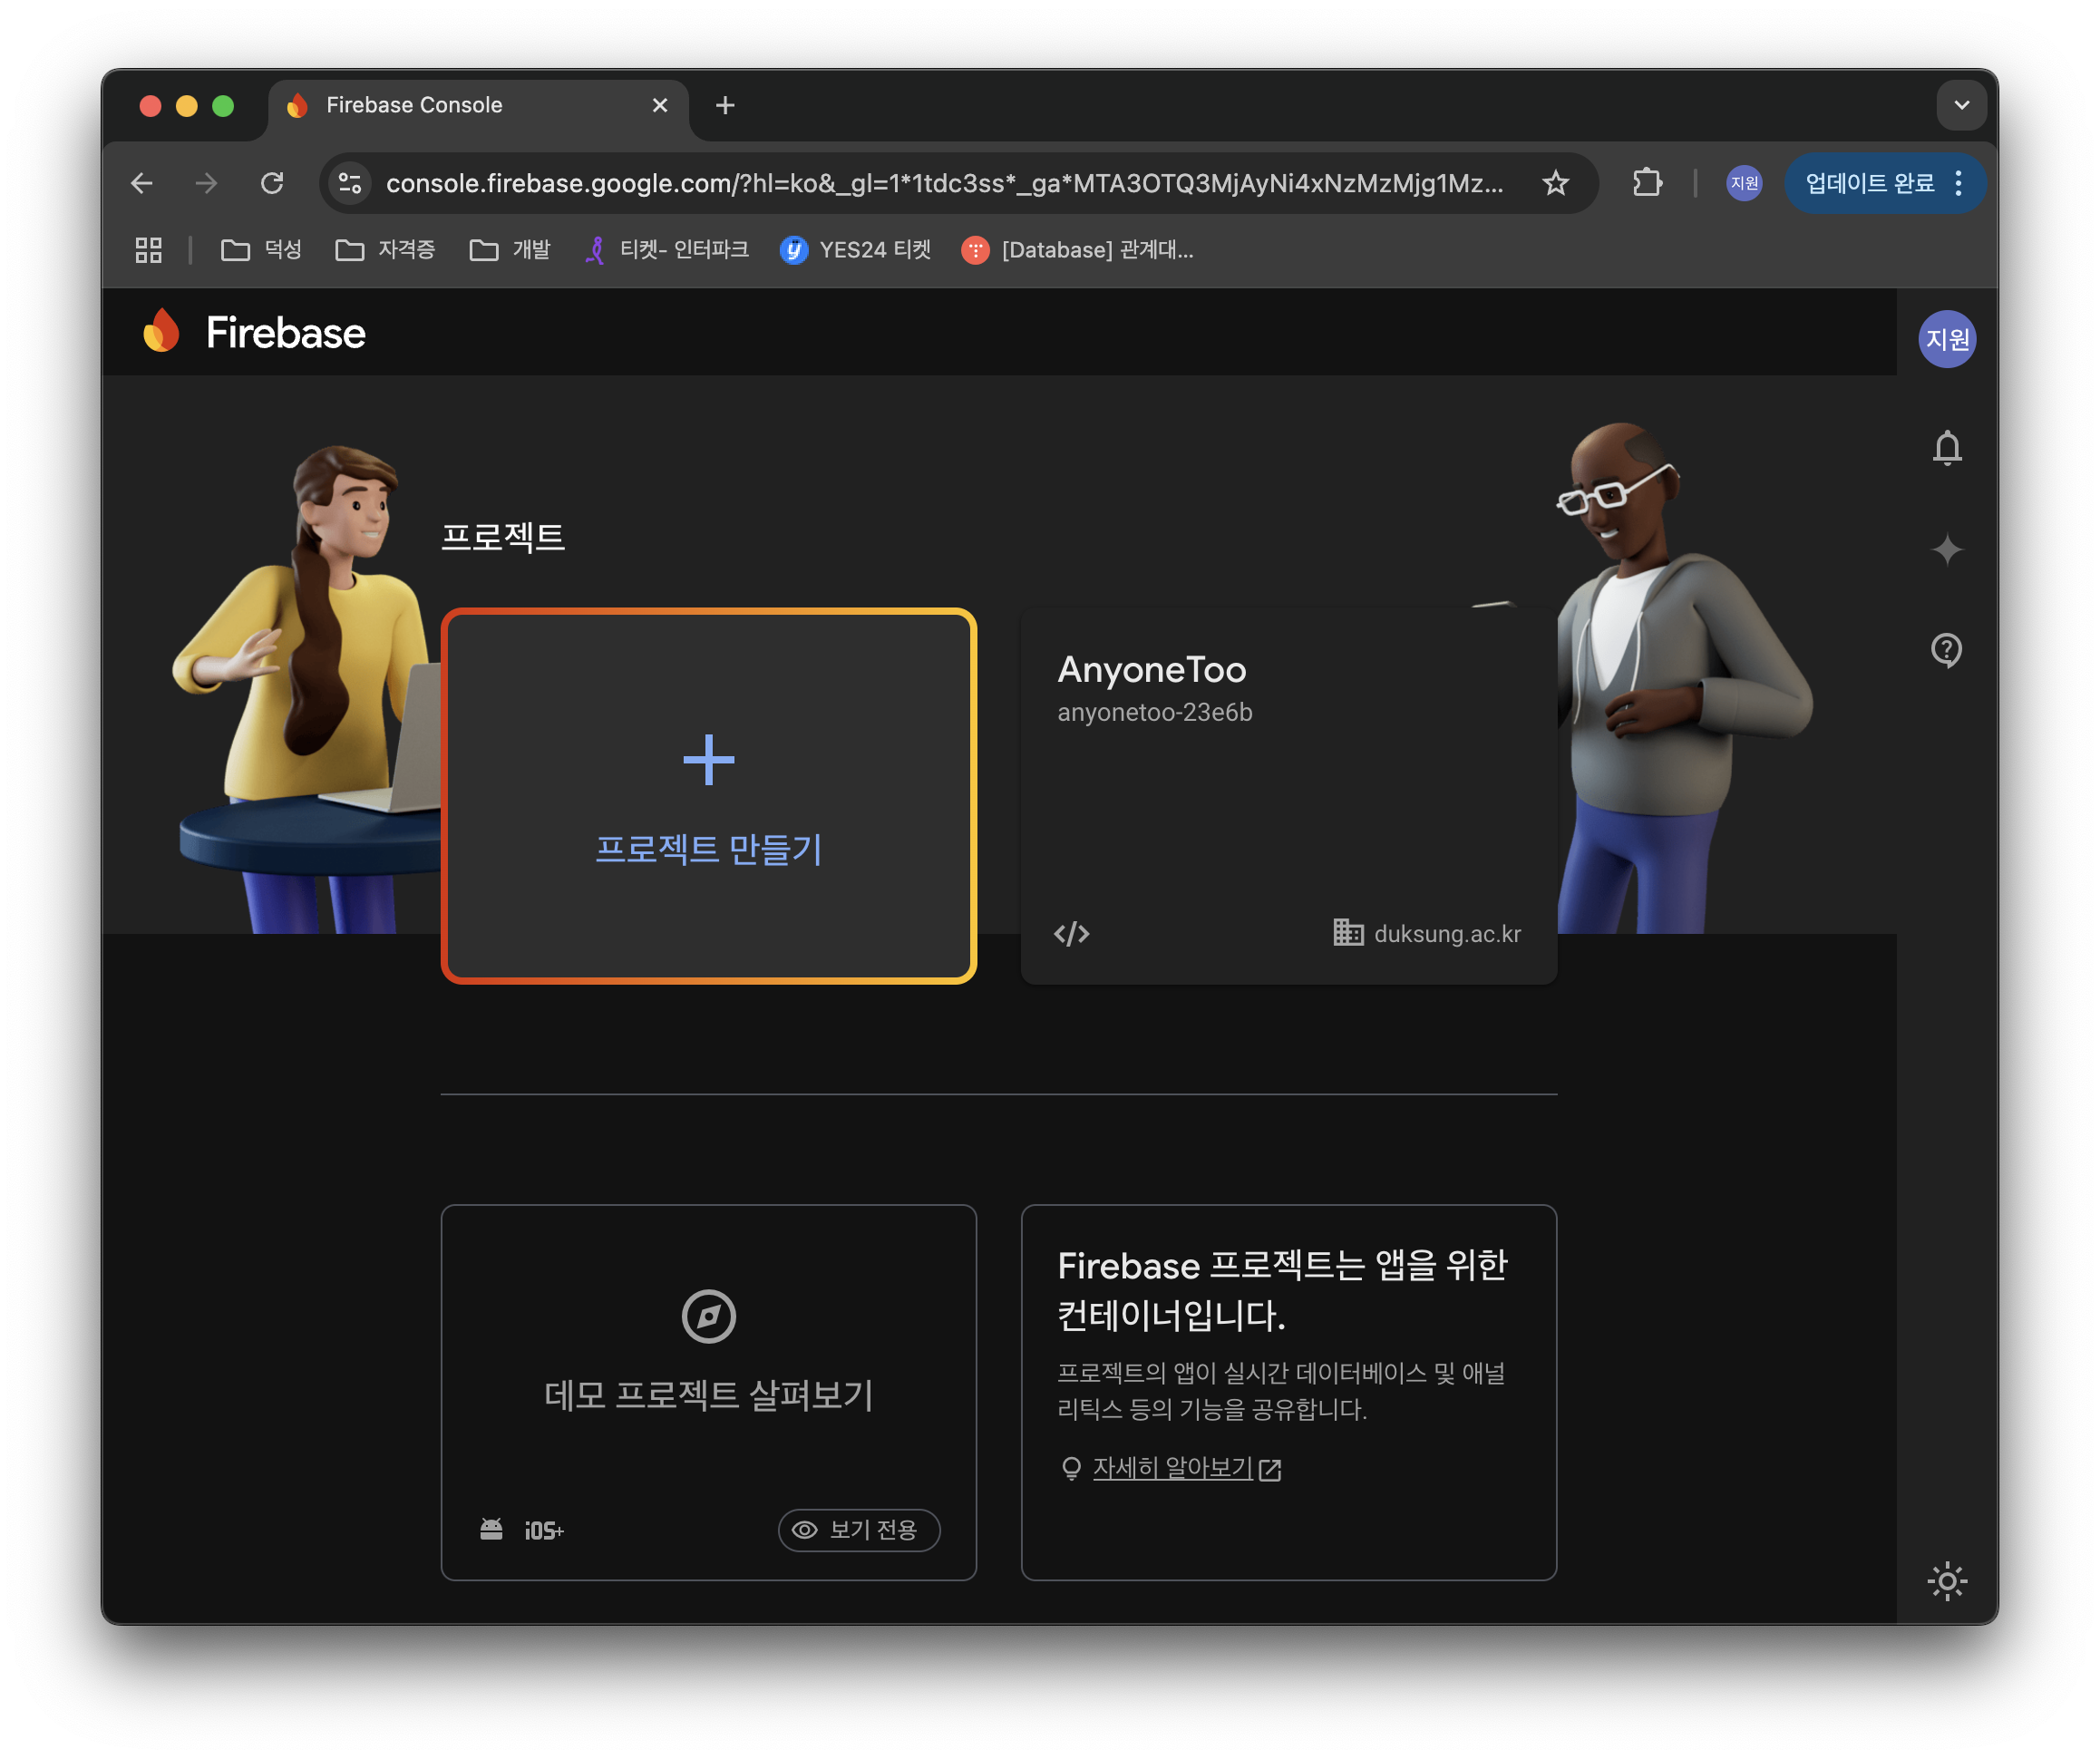Open 데모 프로젝트 살펴보기 card

[708, 1391]
